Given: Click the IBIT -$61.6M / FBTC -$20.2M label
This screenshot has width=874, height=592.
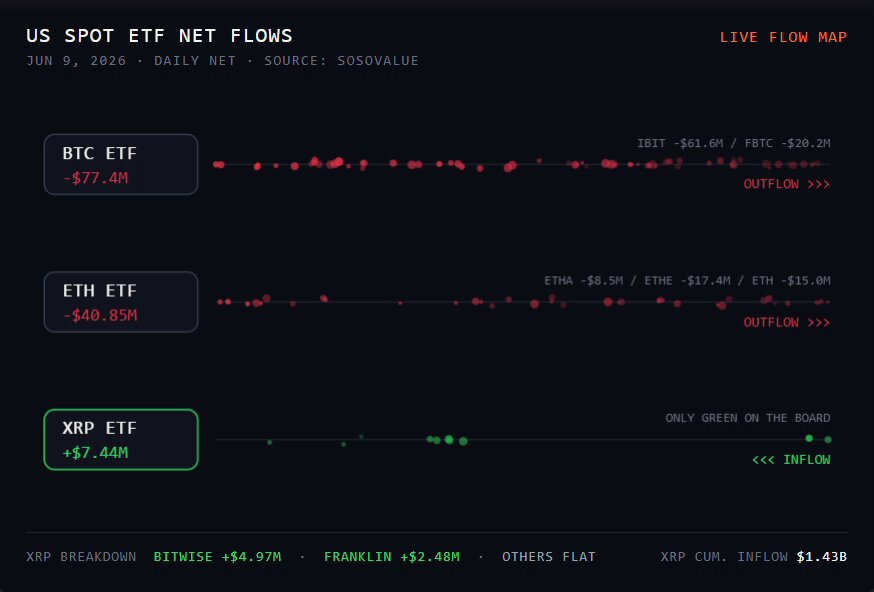Looking at the screenshot, I should click(x=734, y=143).
